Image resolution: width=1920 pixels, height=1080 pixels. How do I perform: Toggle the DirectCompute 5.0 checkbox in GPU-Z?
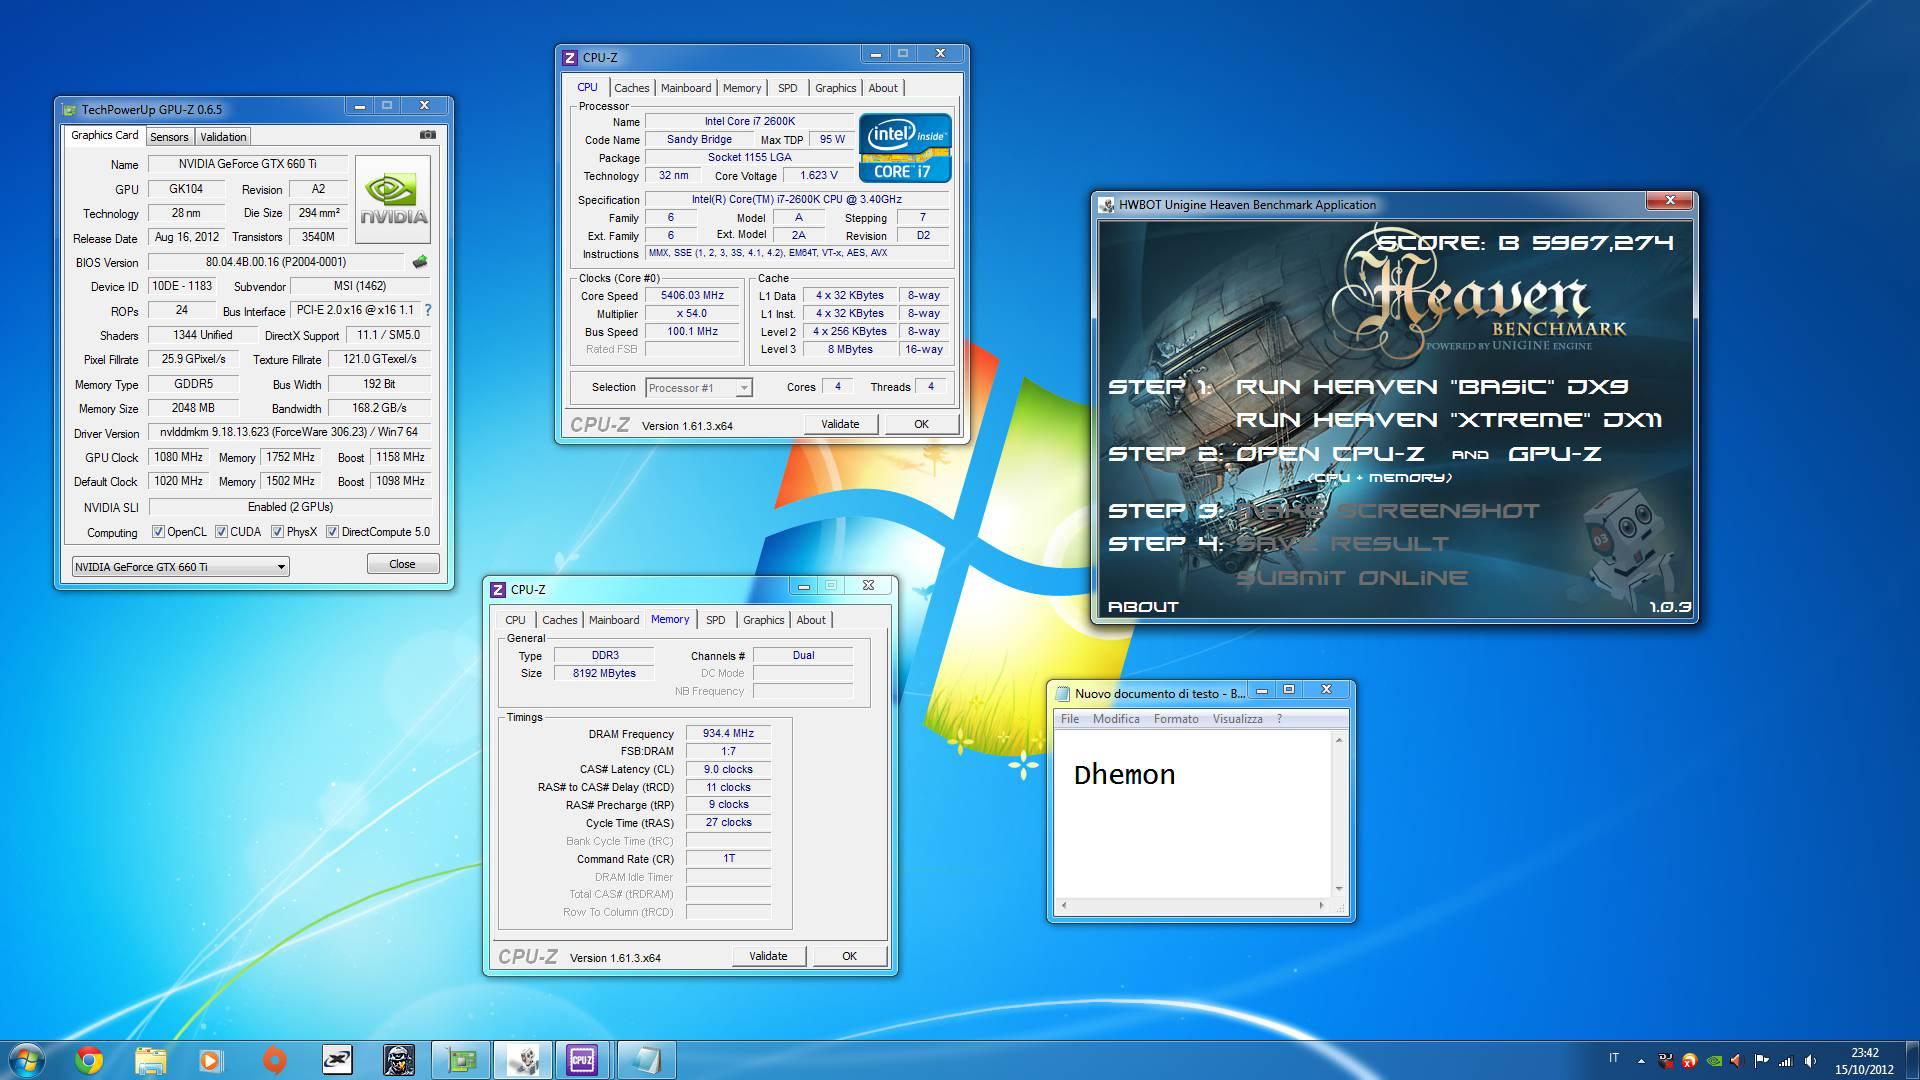(332, 532)
